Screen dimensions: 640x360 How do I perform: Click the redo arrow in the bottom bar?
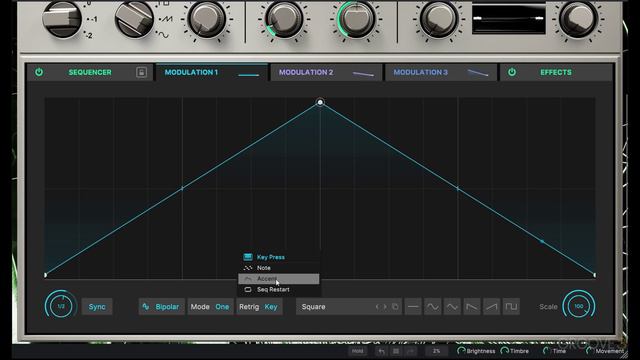(x=411, y=351)
